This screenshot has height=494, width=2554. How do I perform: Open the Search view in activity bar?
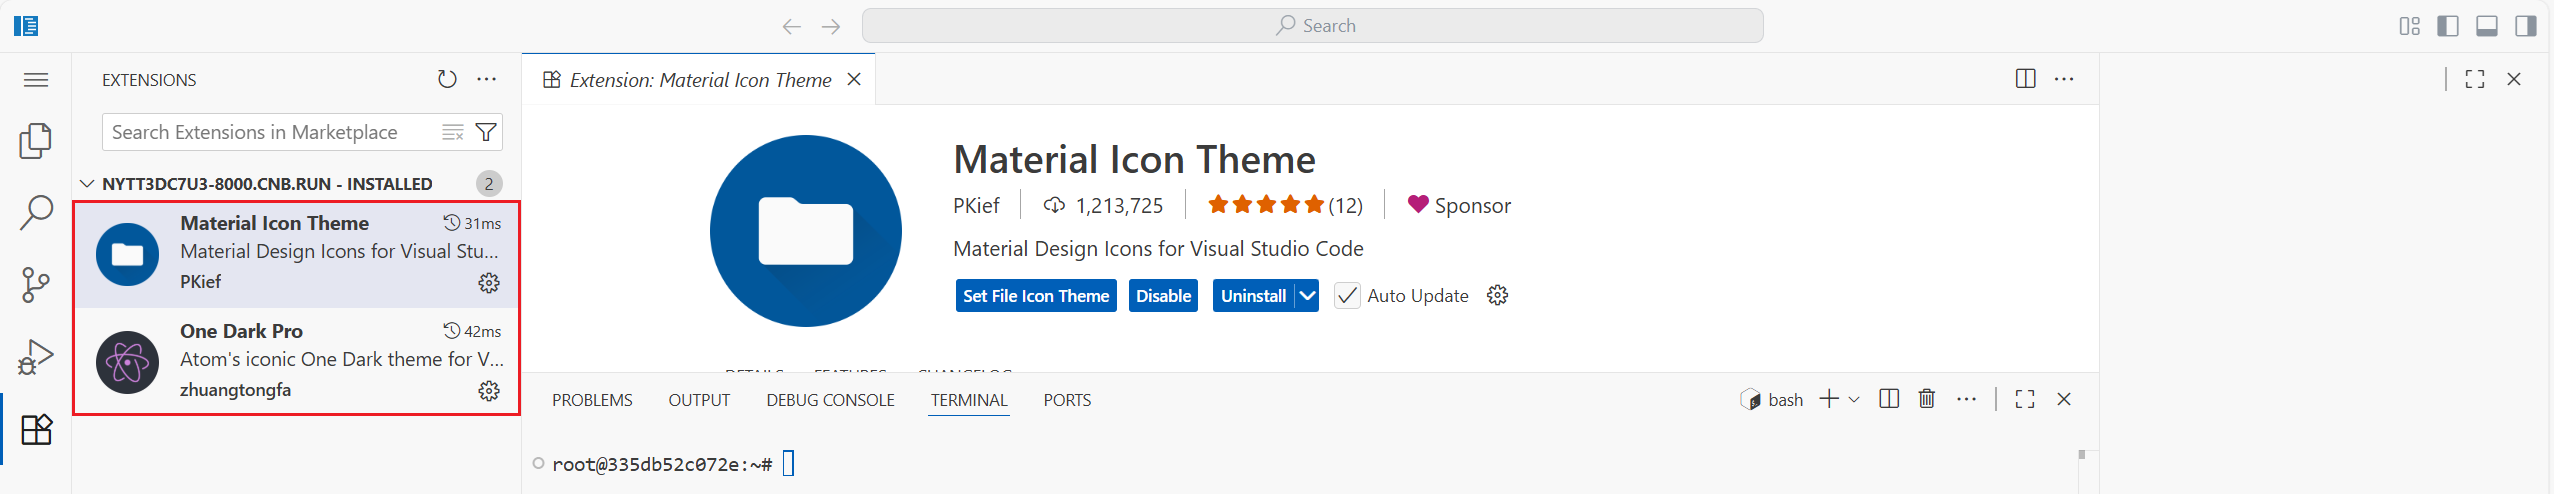pyautogui.click(x=36, y=213)
